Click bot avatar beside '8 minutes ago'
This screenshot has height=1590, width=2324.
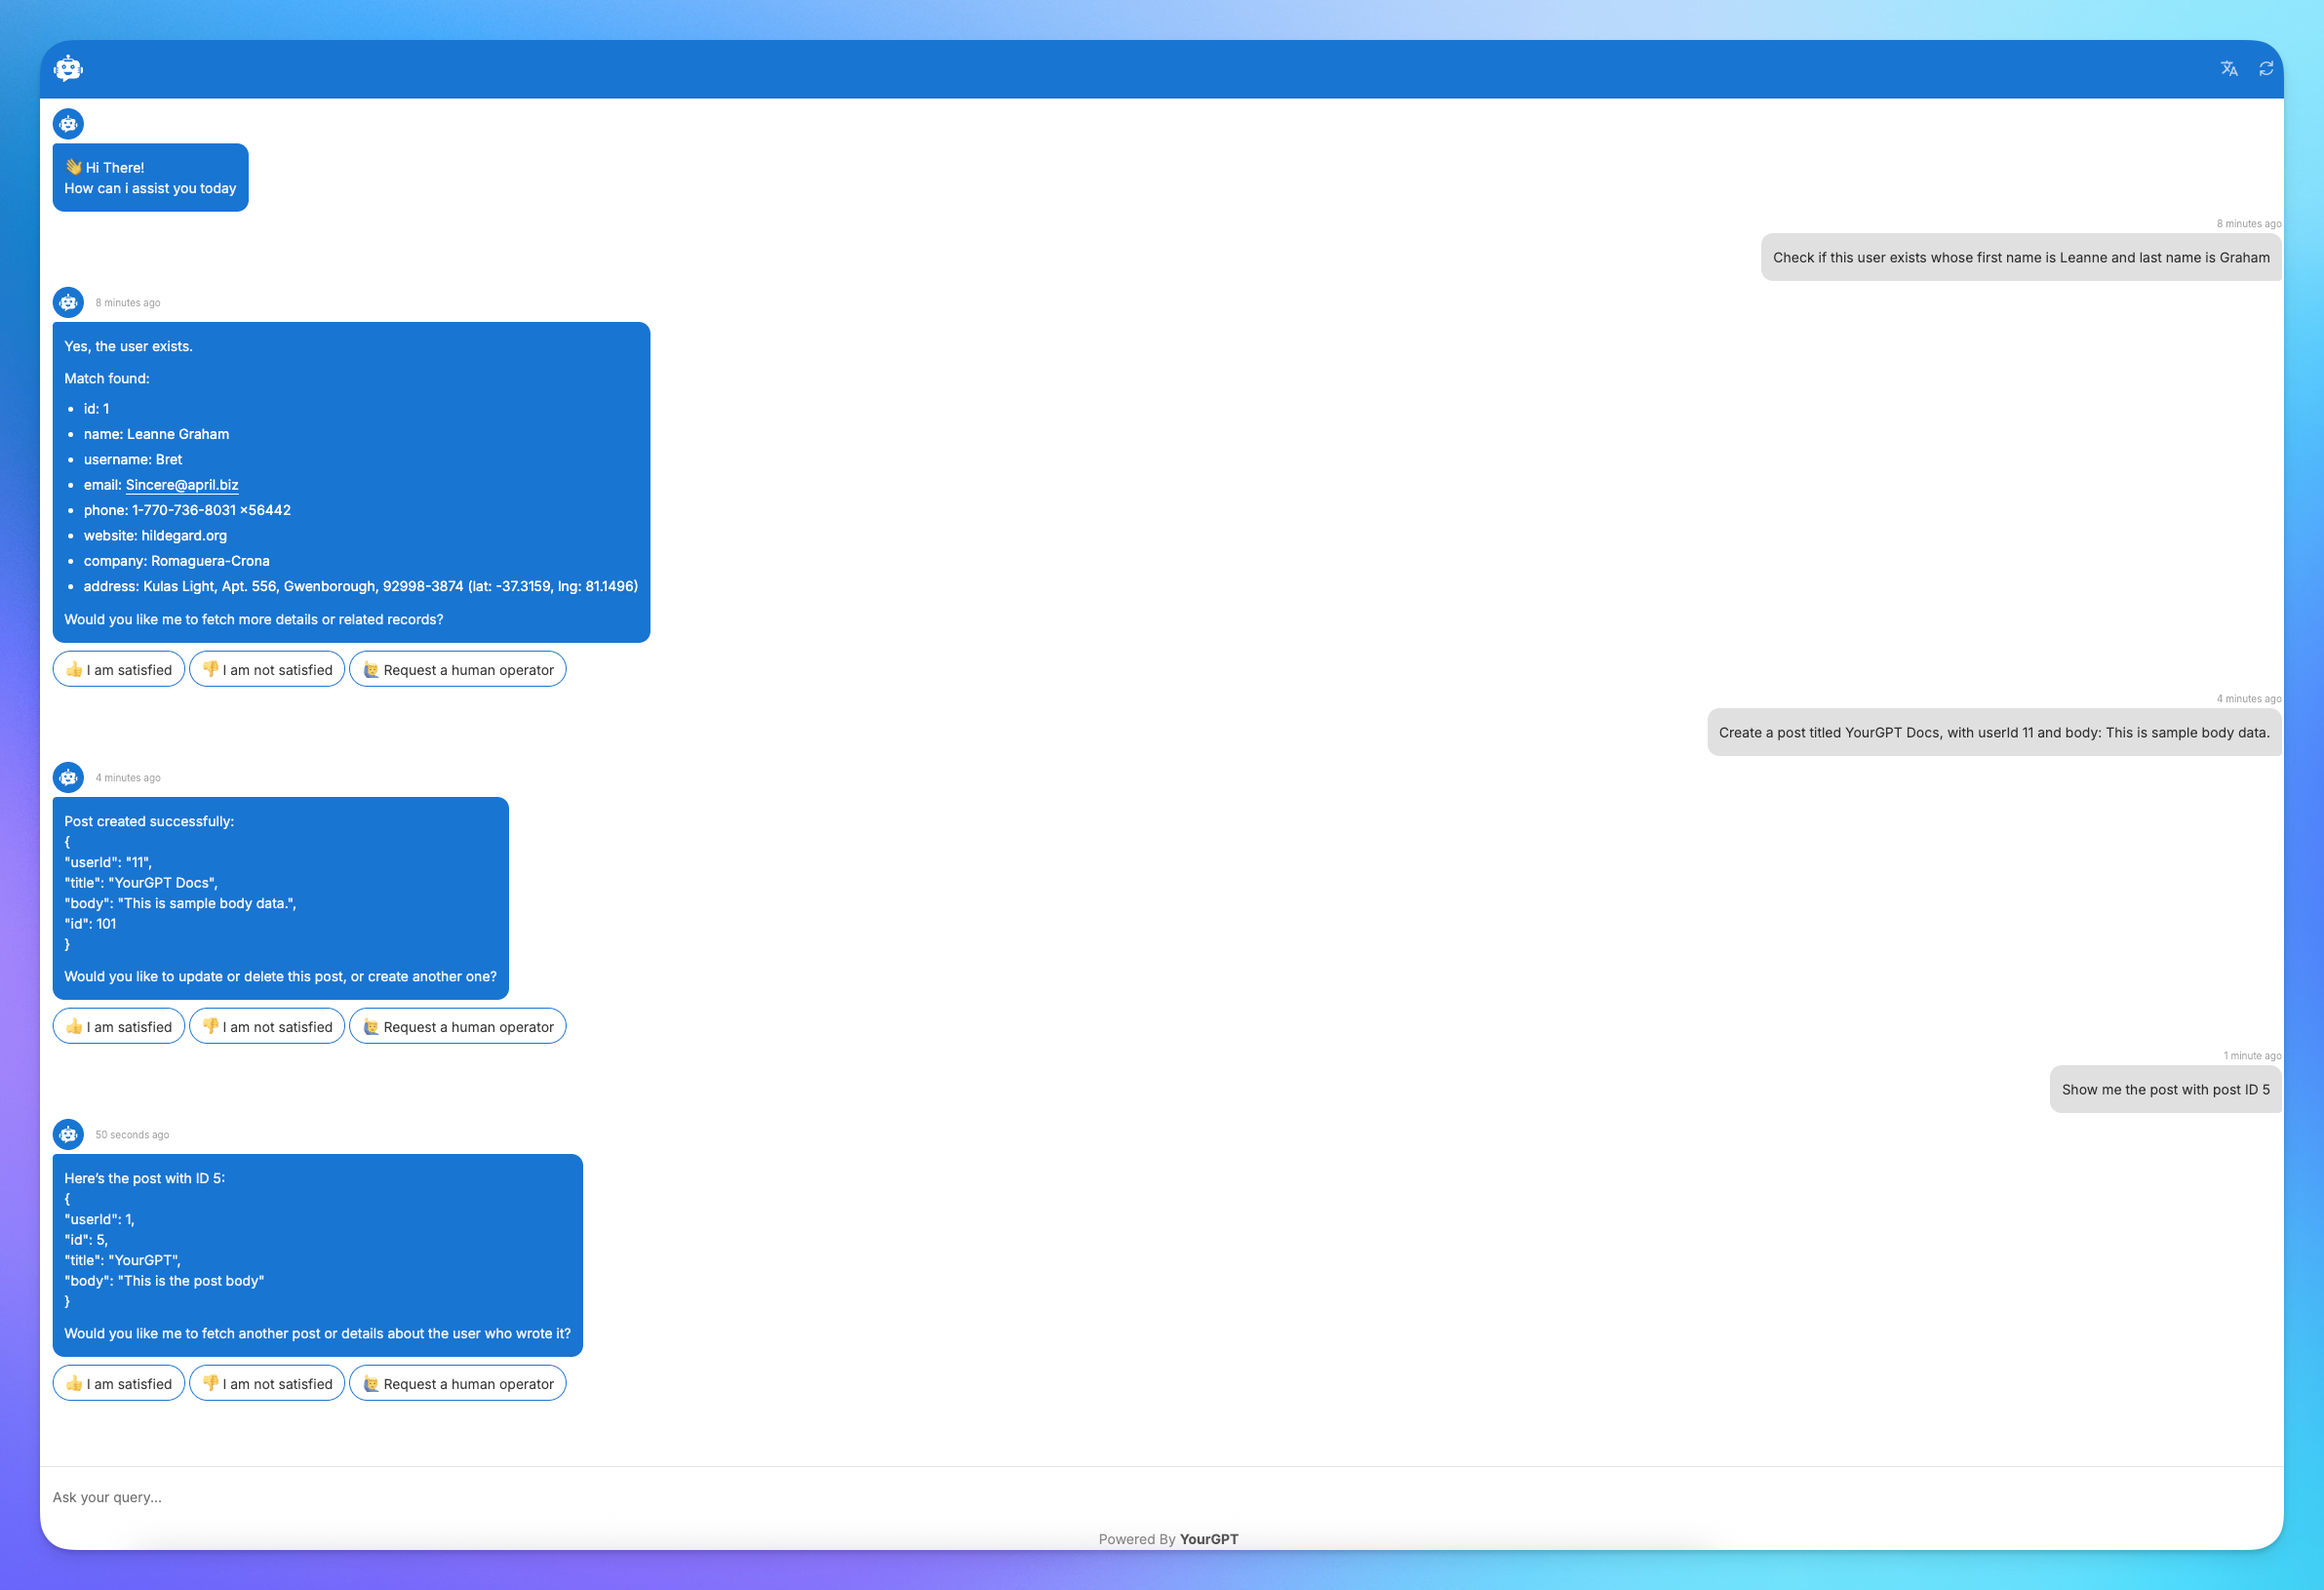(x=68, y=302)
